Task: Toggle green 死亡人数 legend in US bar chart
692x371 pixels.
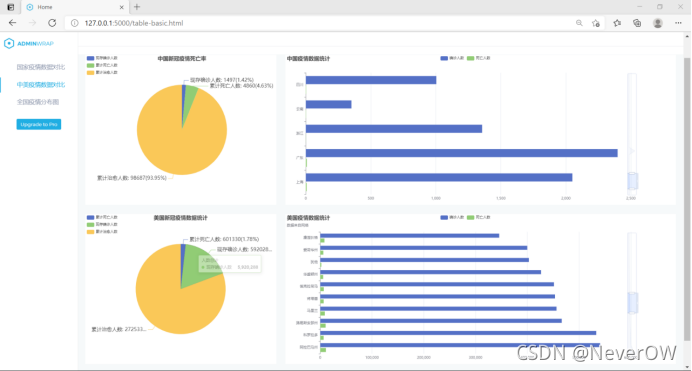Action: point(478,217)
